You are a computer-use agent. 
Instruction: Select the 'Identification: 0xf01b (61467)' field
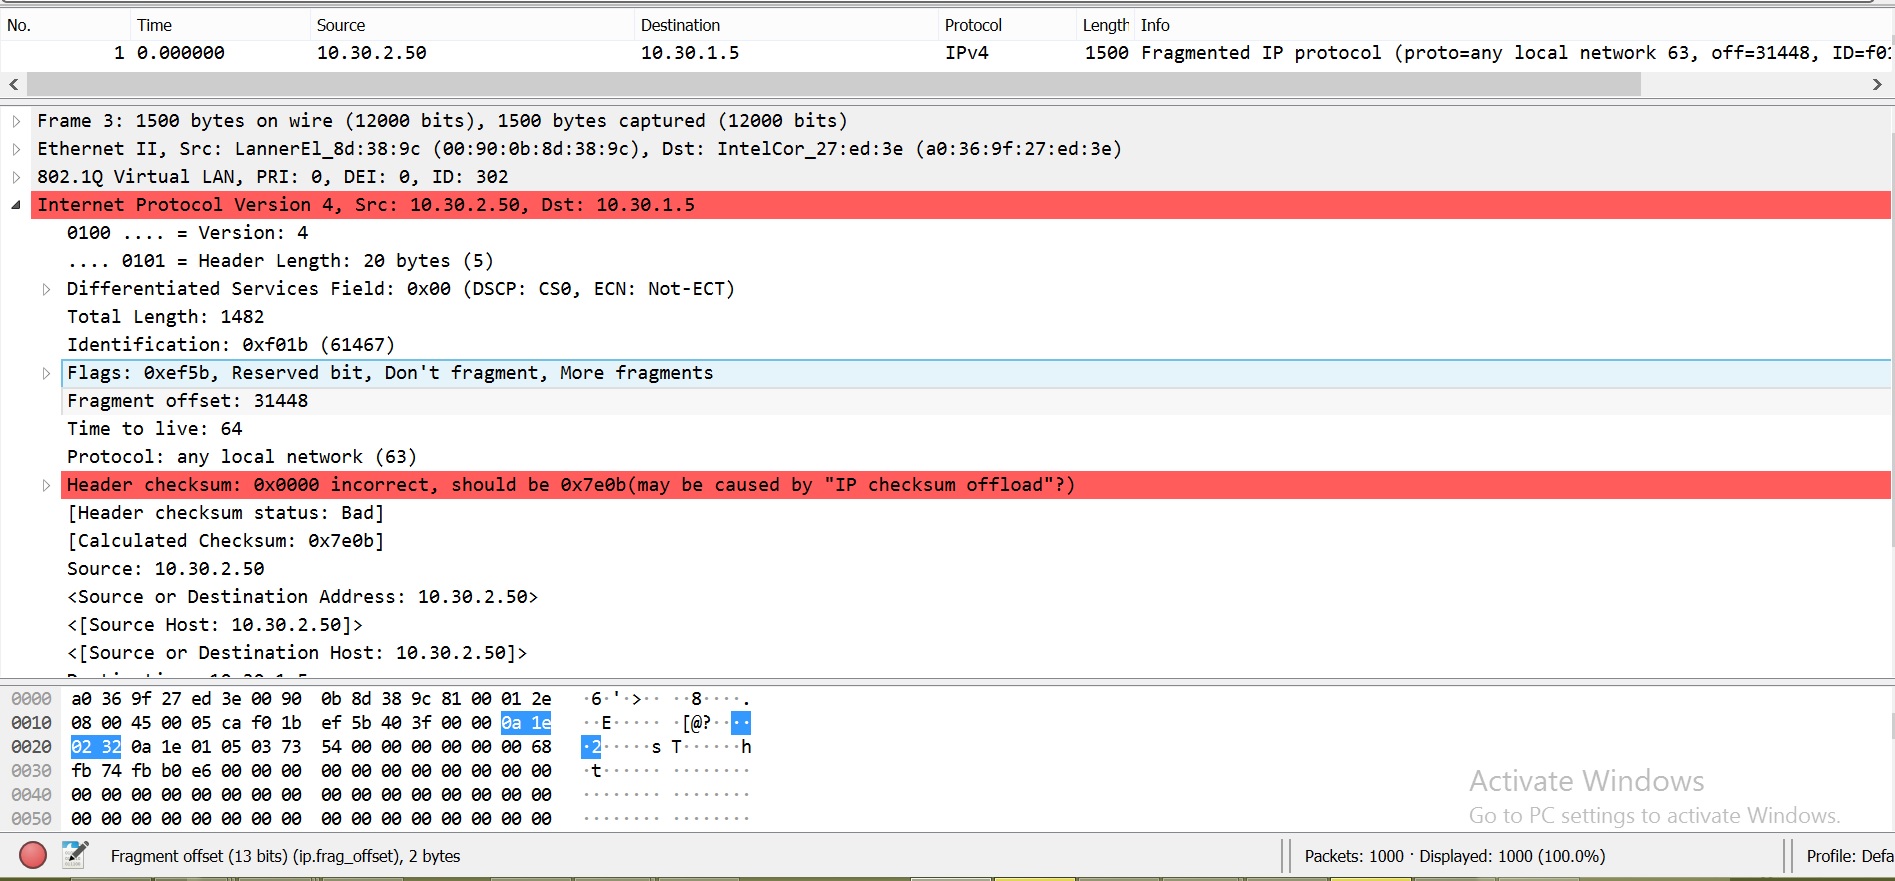click(231, 345)
